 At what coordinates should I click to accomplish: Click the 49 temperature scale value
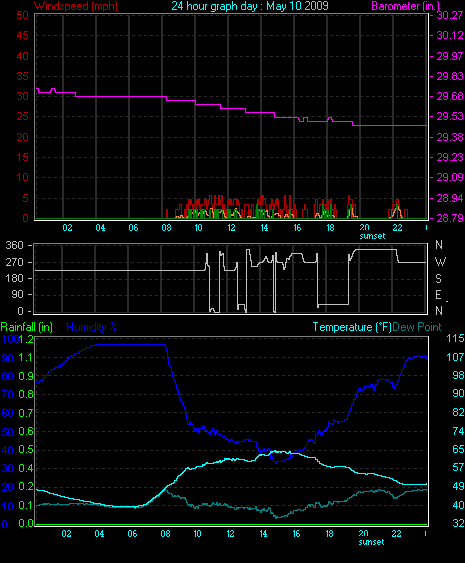click(458, 486)
